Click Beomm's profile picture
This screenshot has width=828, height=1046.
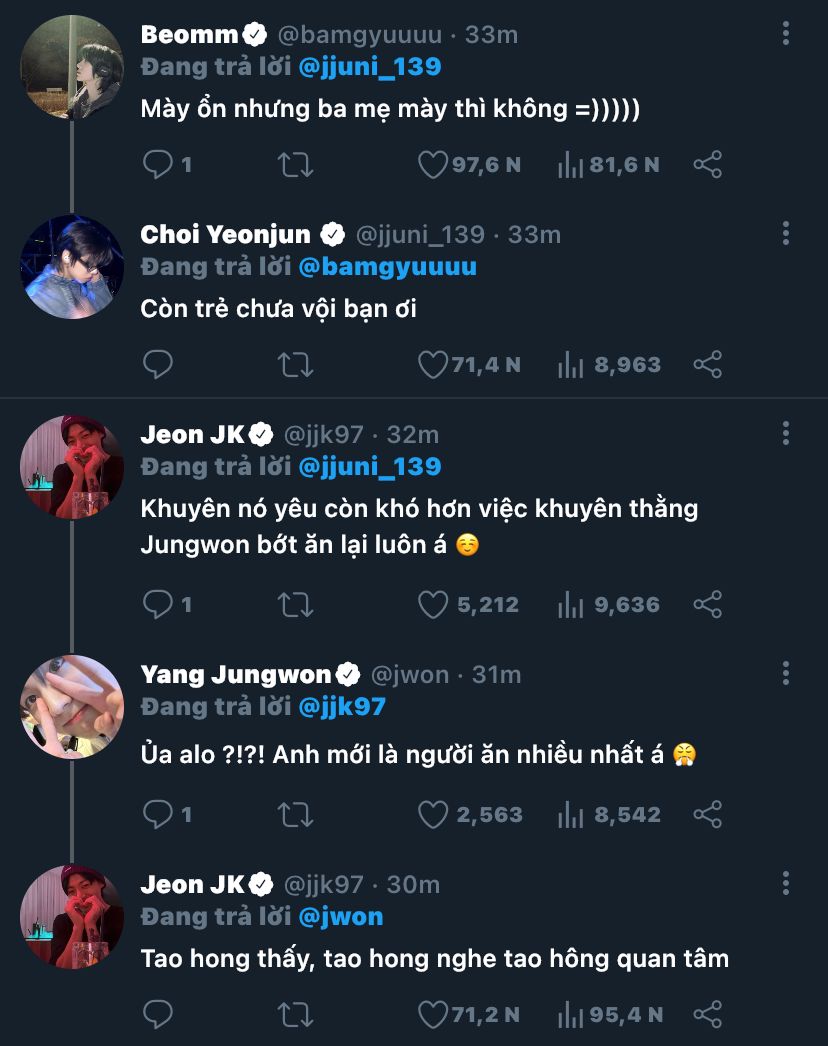coord(72,66)
